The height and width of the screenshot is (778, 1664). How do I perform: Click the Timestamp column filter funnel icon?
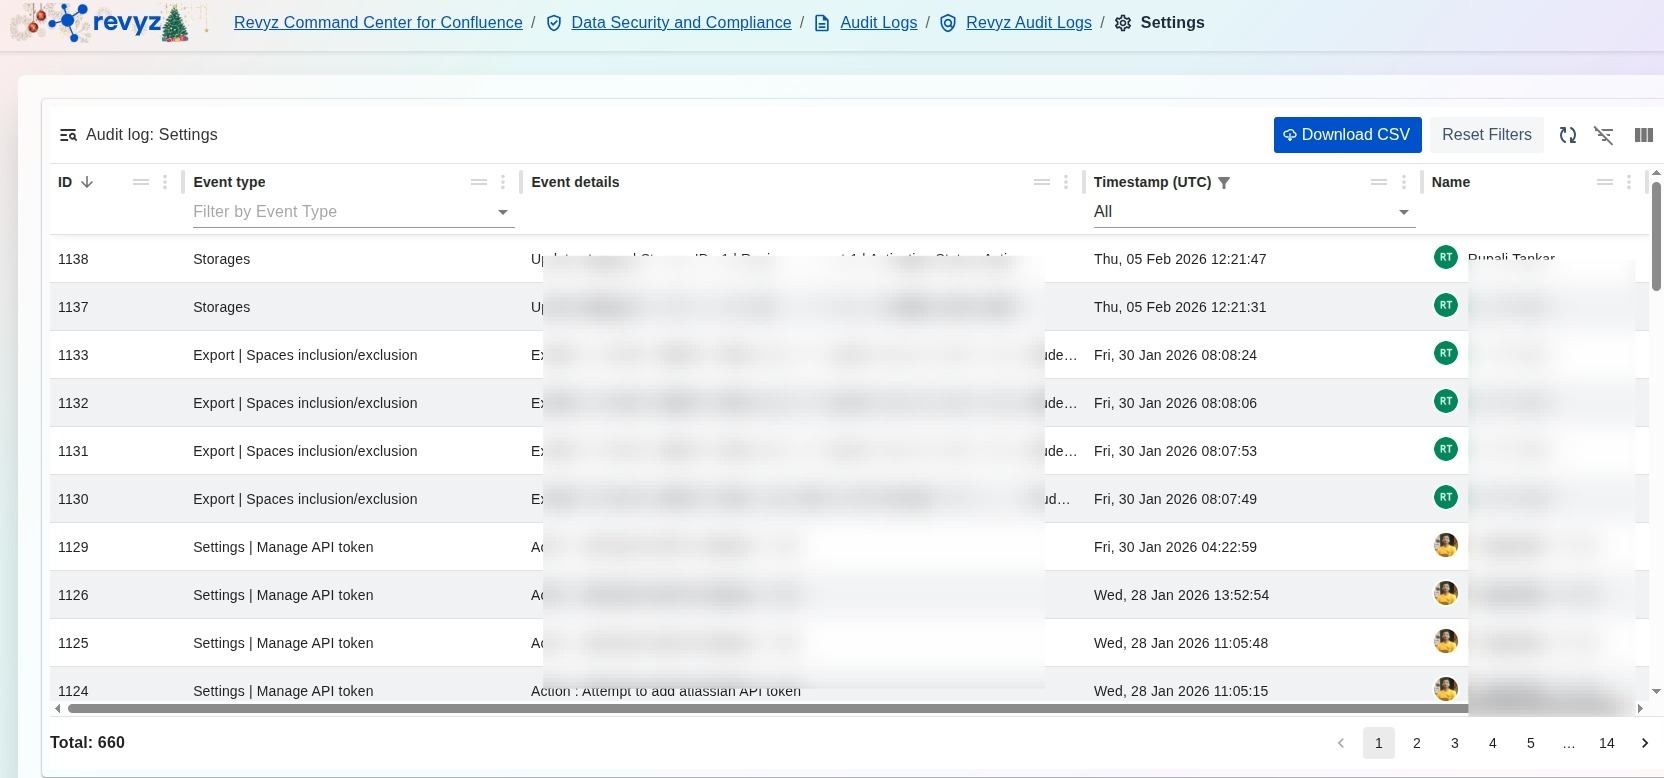[x=1224, y=183]
